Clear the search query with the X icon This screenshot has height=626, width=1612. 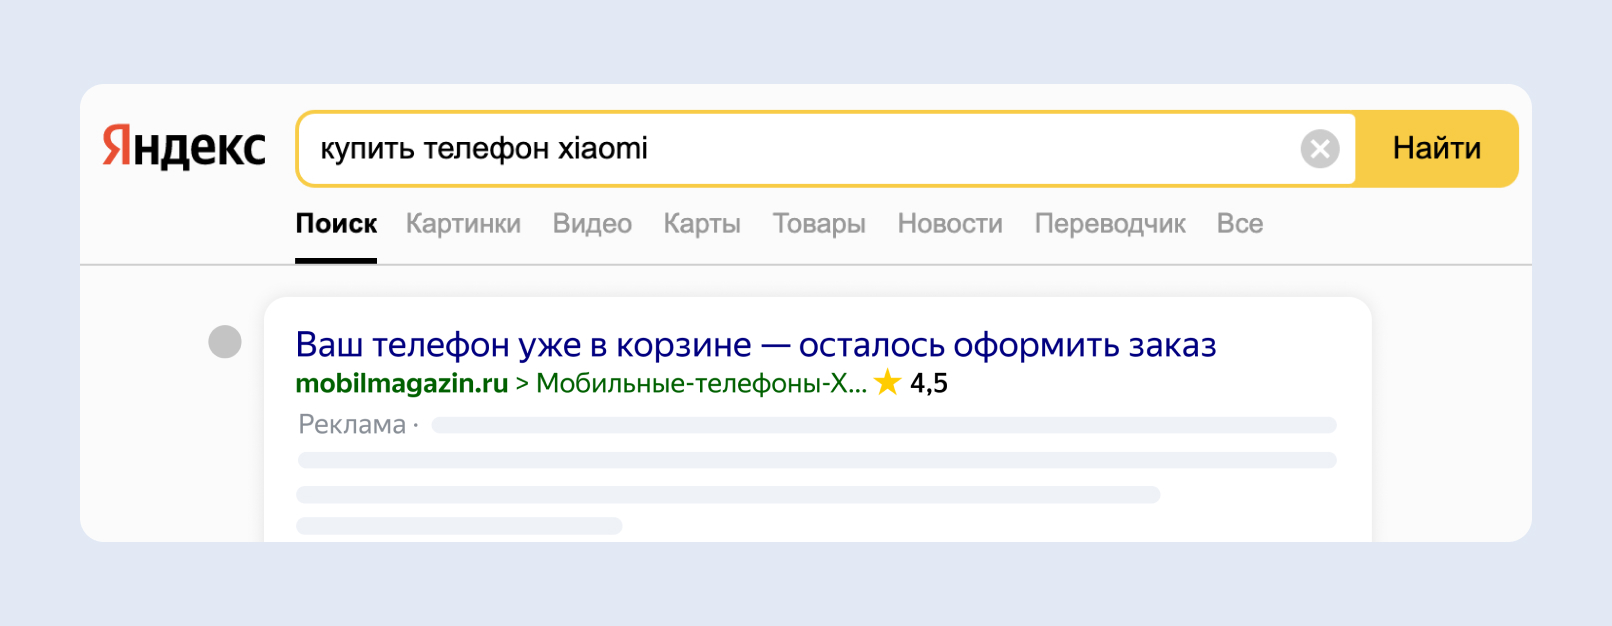point(1319,149)
